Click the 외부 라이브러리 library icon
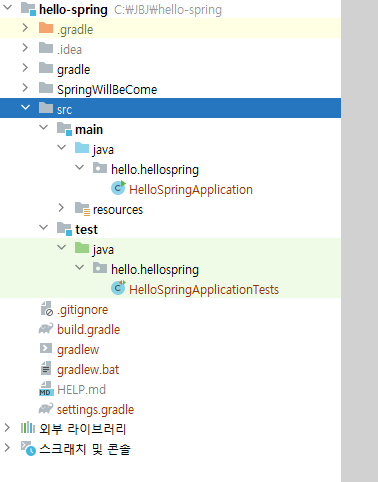Screen dimensions: 378x482 tap(28, 428)
